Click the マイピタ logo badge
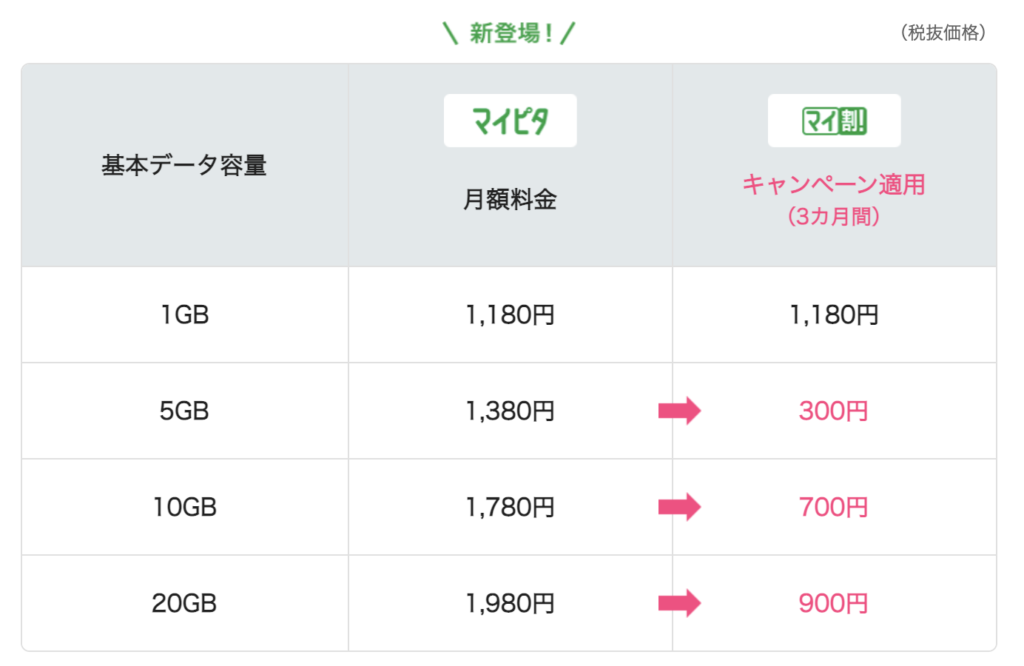The height and width of the screenshot is (666, 1024). pos(510,120)
